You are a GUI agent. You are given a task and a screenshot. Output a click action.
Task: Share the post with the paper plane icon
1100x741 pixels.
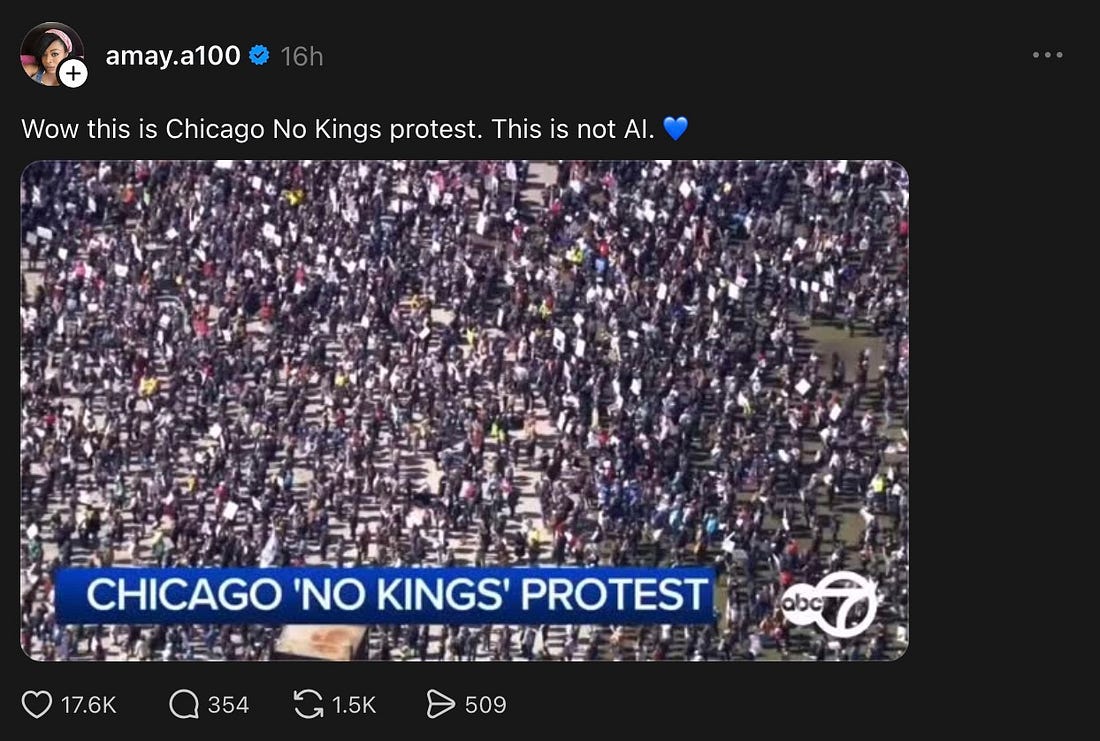point(441,705)
